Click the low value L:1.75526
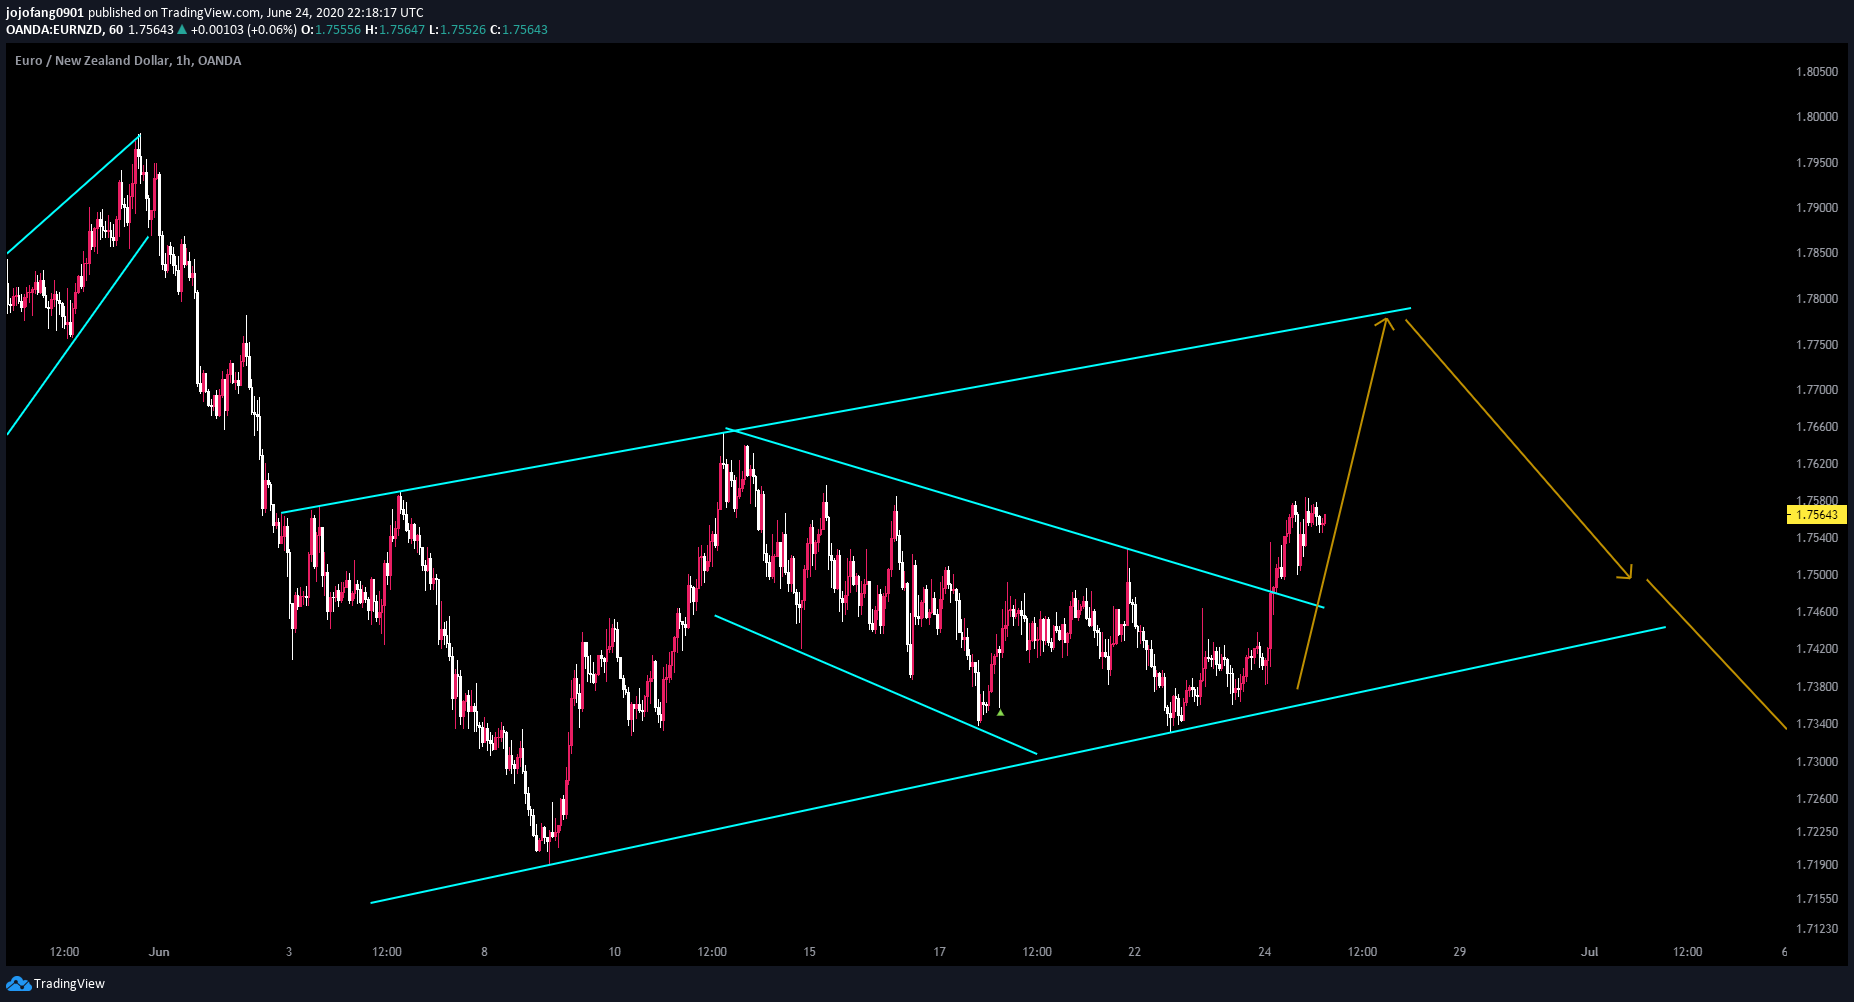This screenshot has height=1002, width=1854. [x=457, y=30]
